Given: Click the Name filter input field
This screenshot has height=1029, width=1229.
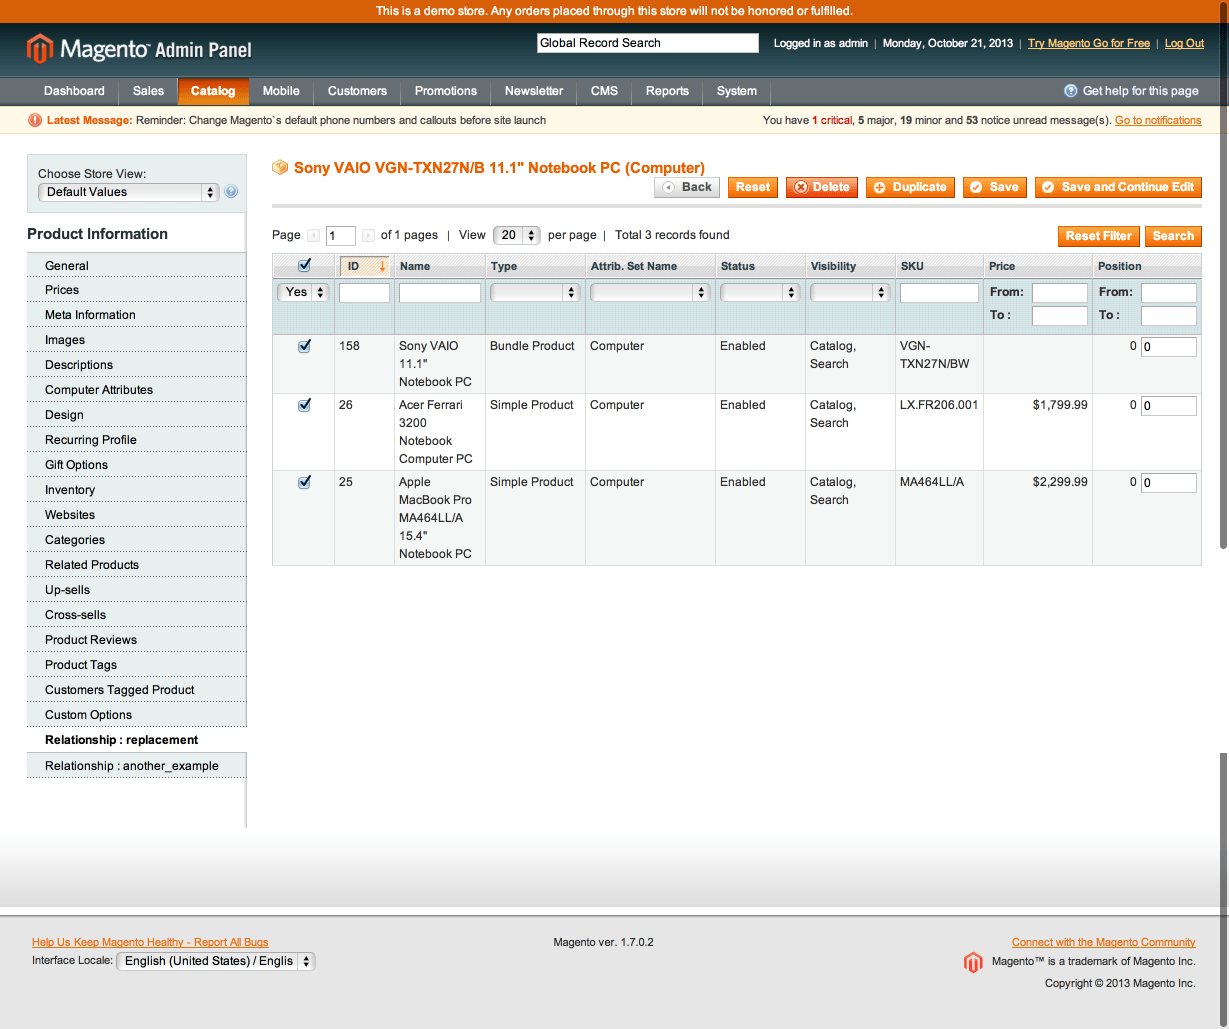Looking at the screenshot, I should pyautogui.click(x=440, y=293).
